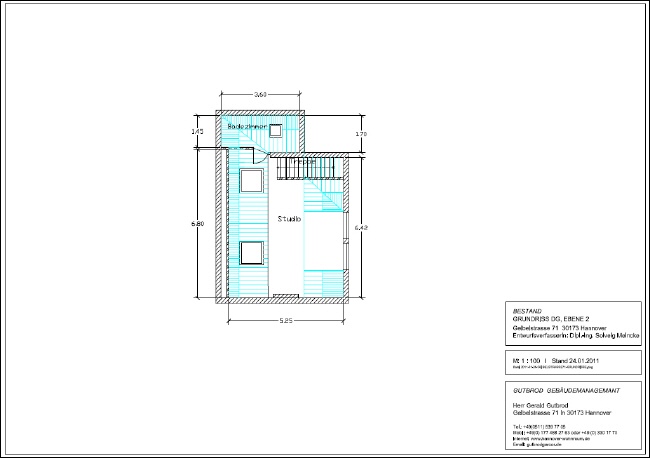Viewport: 650px width, 458px height.
Task: Click the 1.45 dimension on left side
Action: click(x=198, y=131)
